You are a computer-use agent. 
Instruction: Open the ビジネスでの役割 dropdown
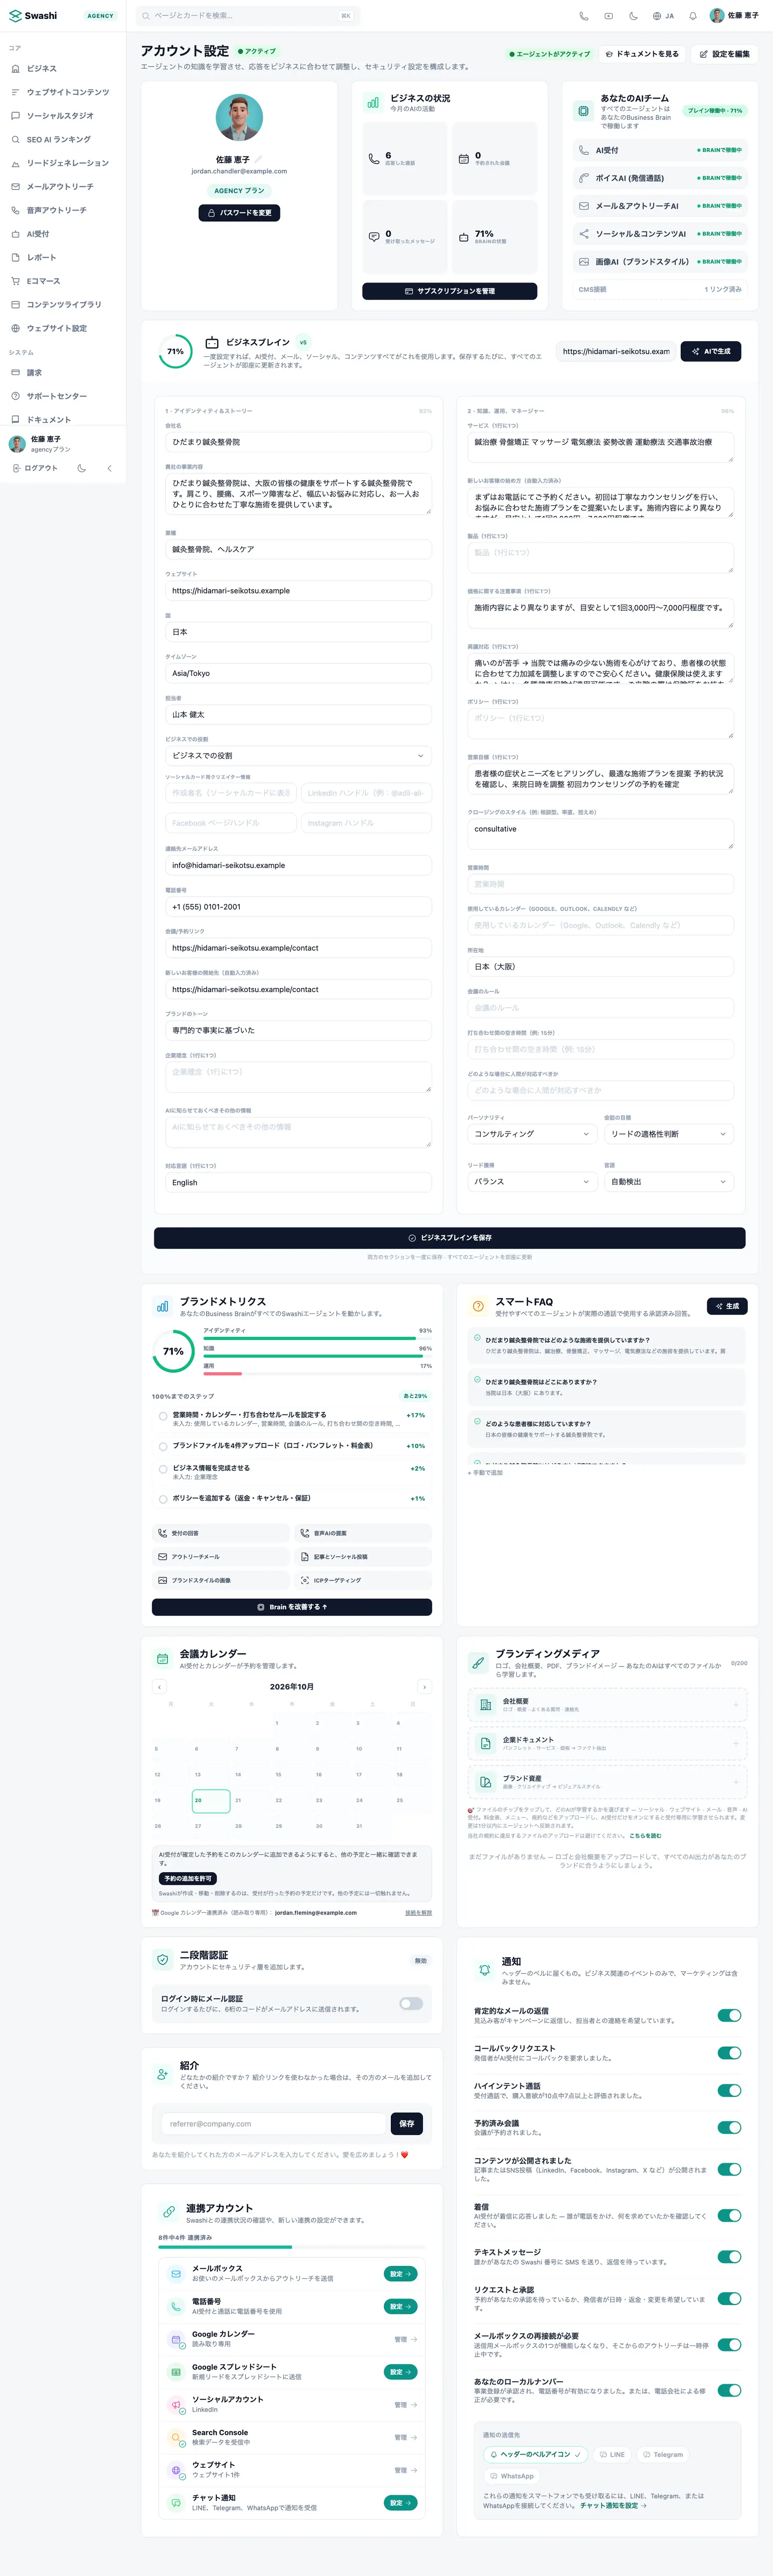click(298, 756)
